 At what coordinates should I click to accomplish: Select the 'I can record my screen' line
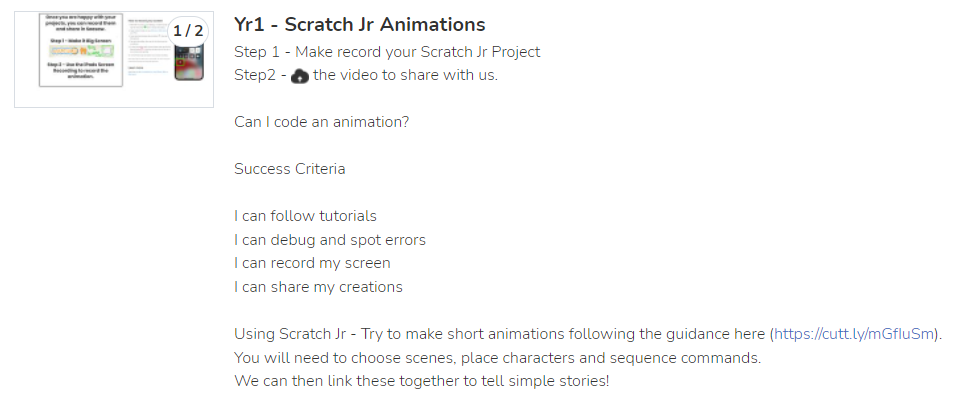coord(312,263)
